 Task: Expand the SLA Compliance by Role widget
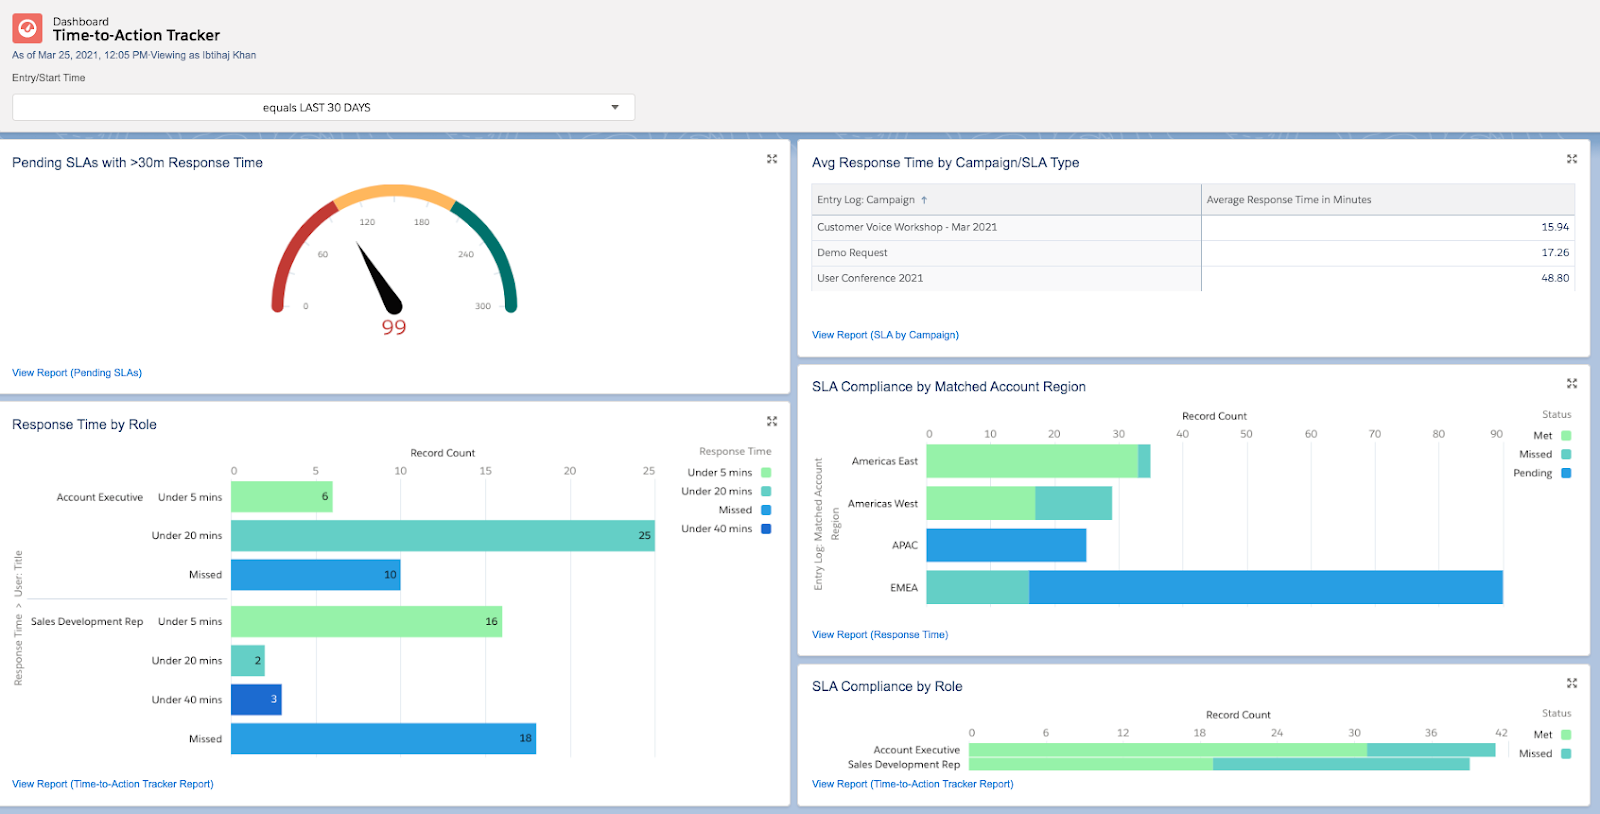pos(1571,683)
